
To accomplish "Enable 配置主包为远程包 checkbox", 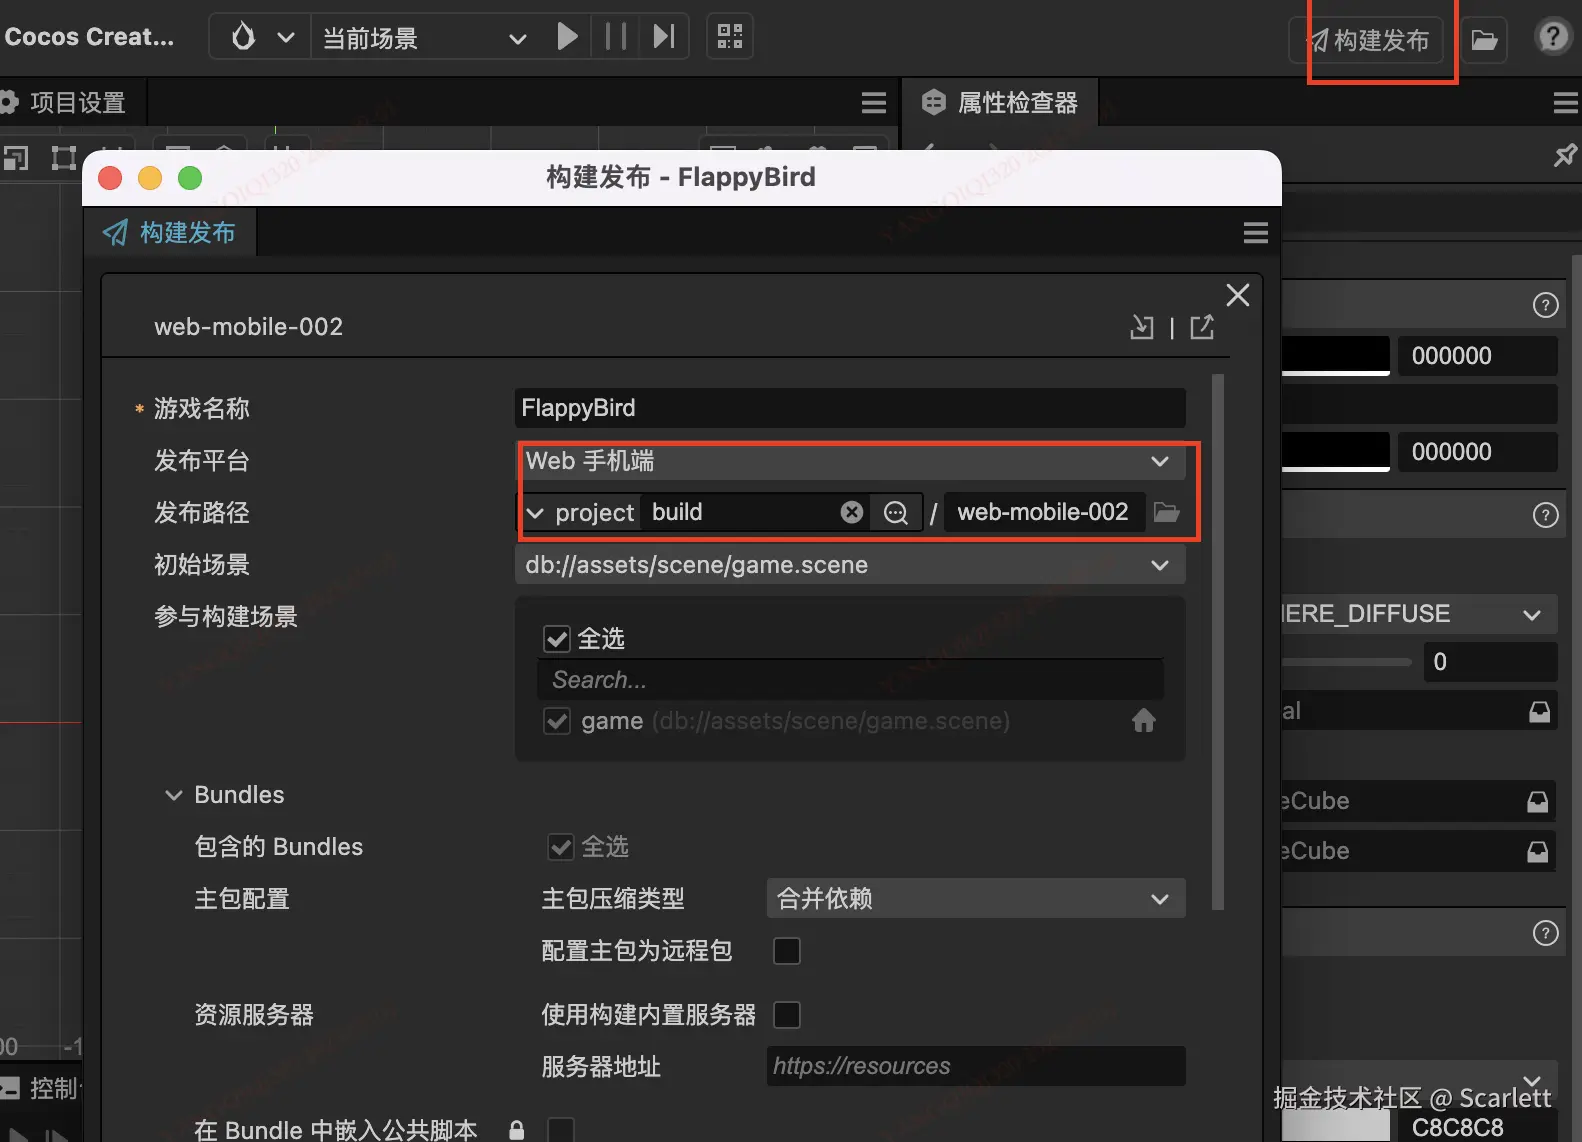I will click(787, 951).
